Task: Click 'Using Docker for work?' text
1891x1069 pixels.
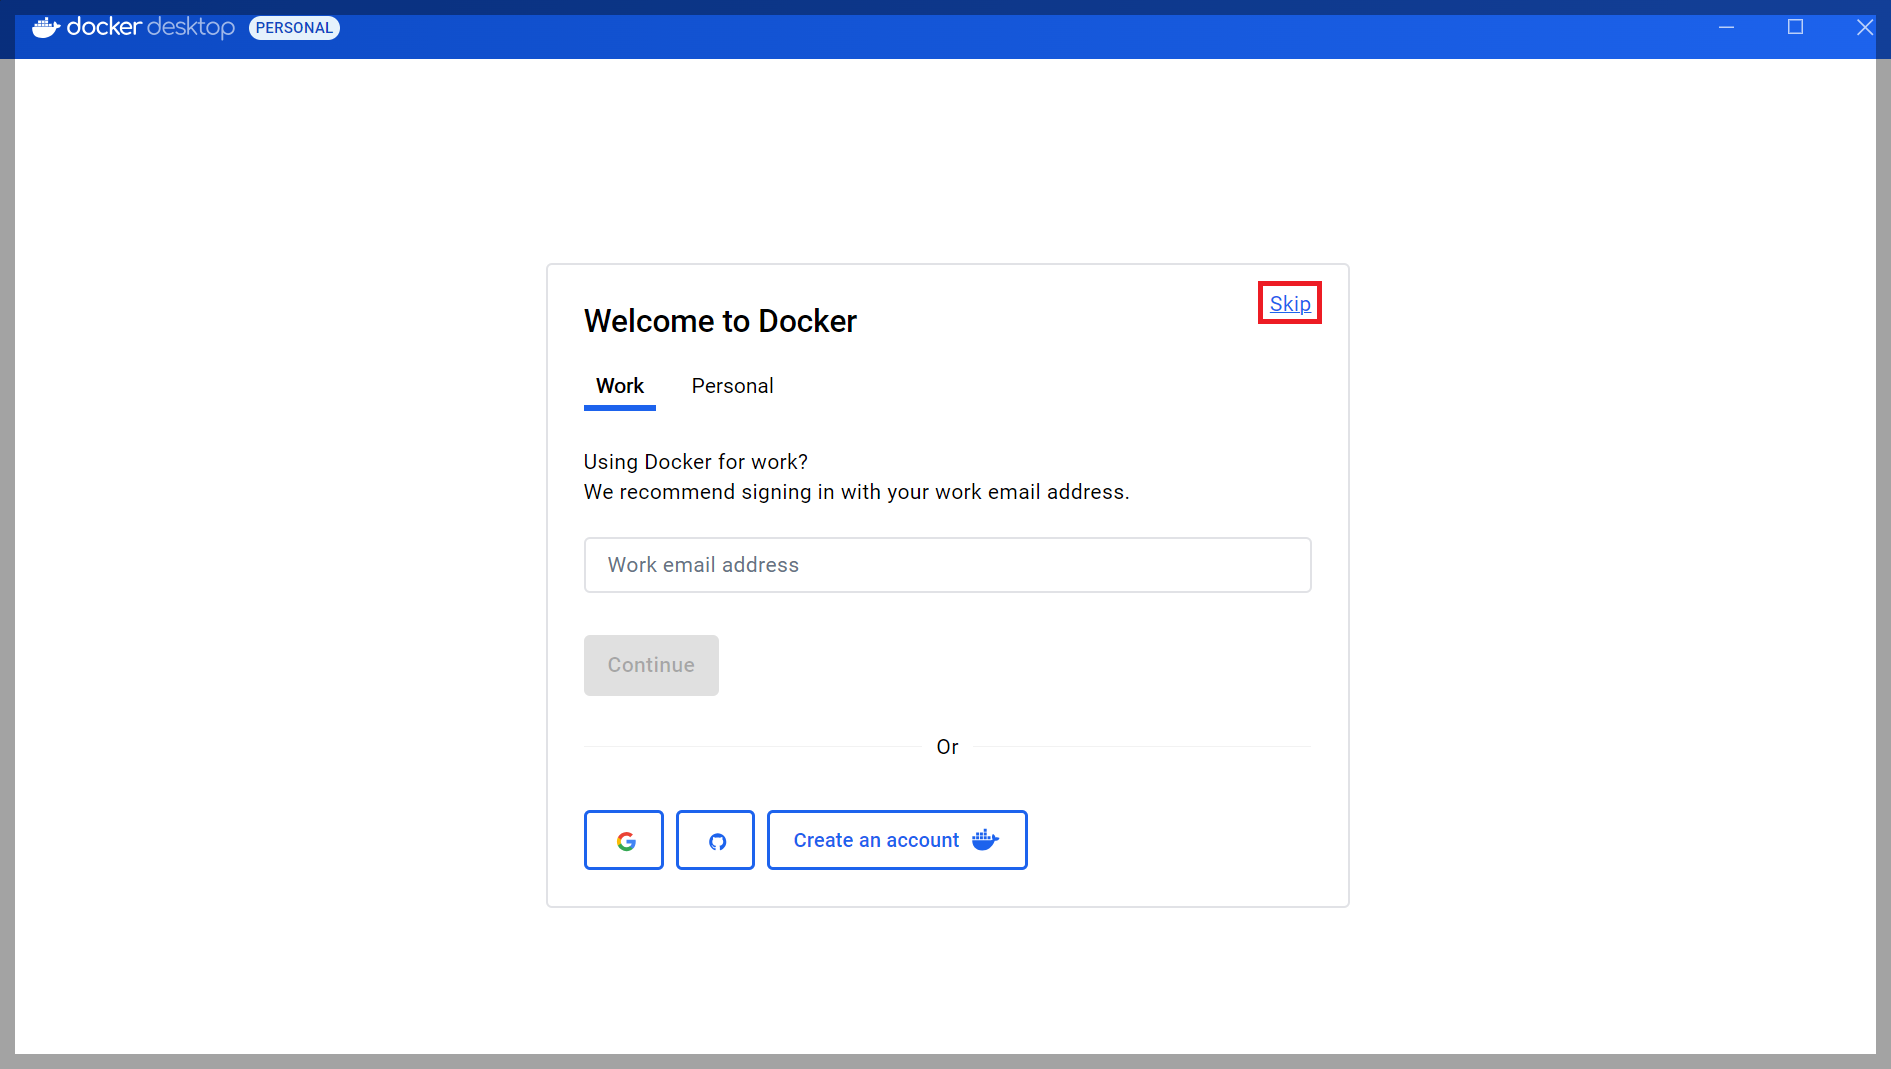Action: (695, 462)
